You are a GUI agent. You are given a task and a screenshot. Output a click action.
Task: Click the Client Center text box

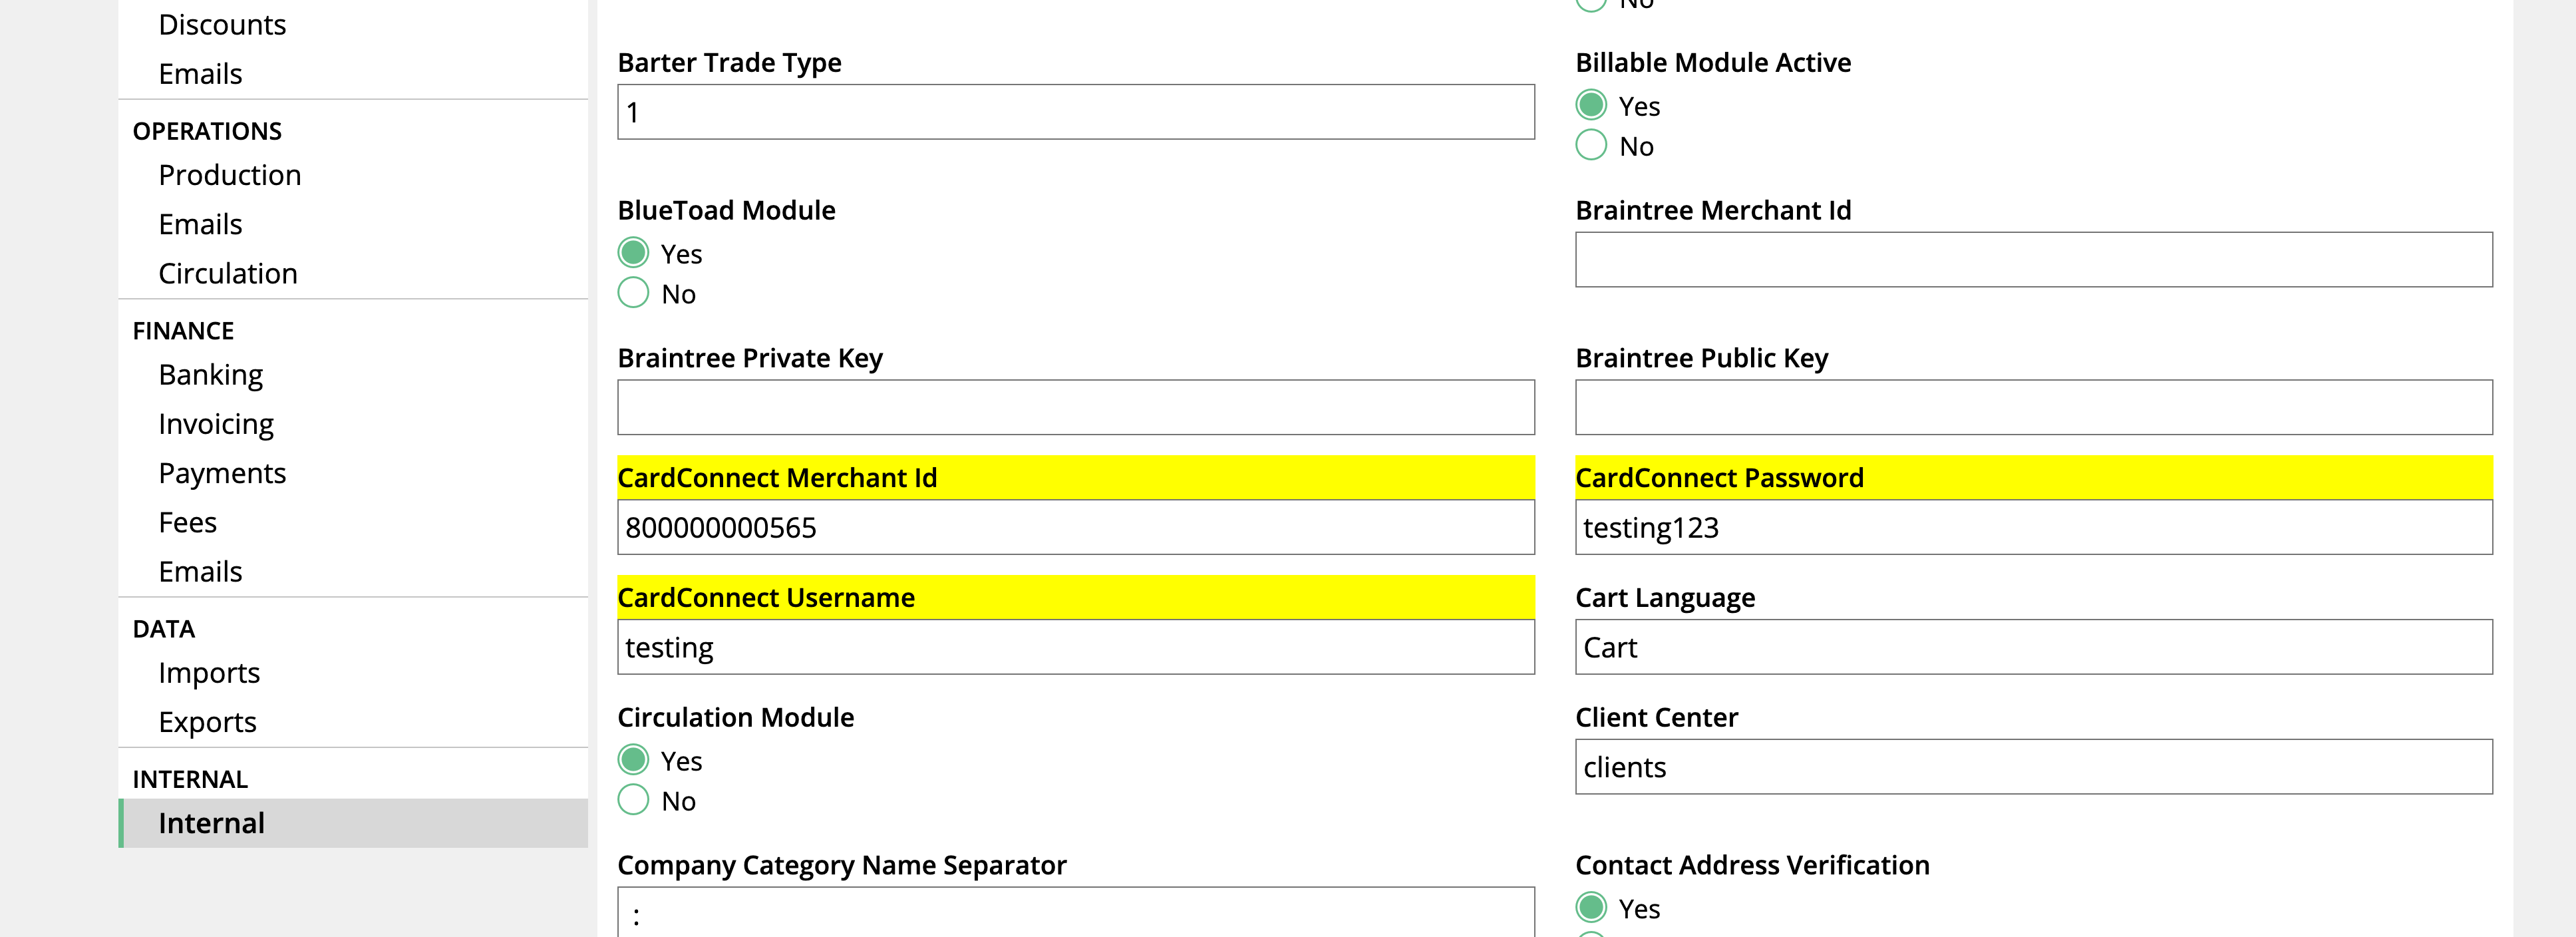[x=2034, y=767]
